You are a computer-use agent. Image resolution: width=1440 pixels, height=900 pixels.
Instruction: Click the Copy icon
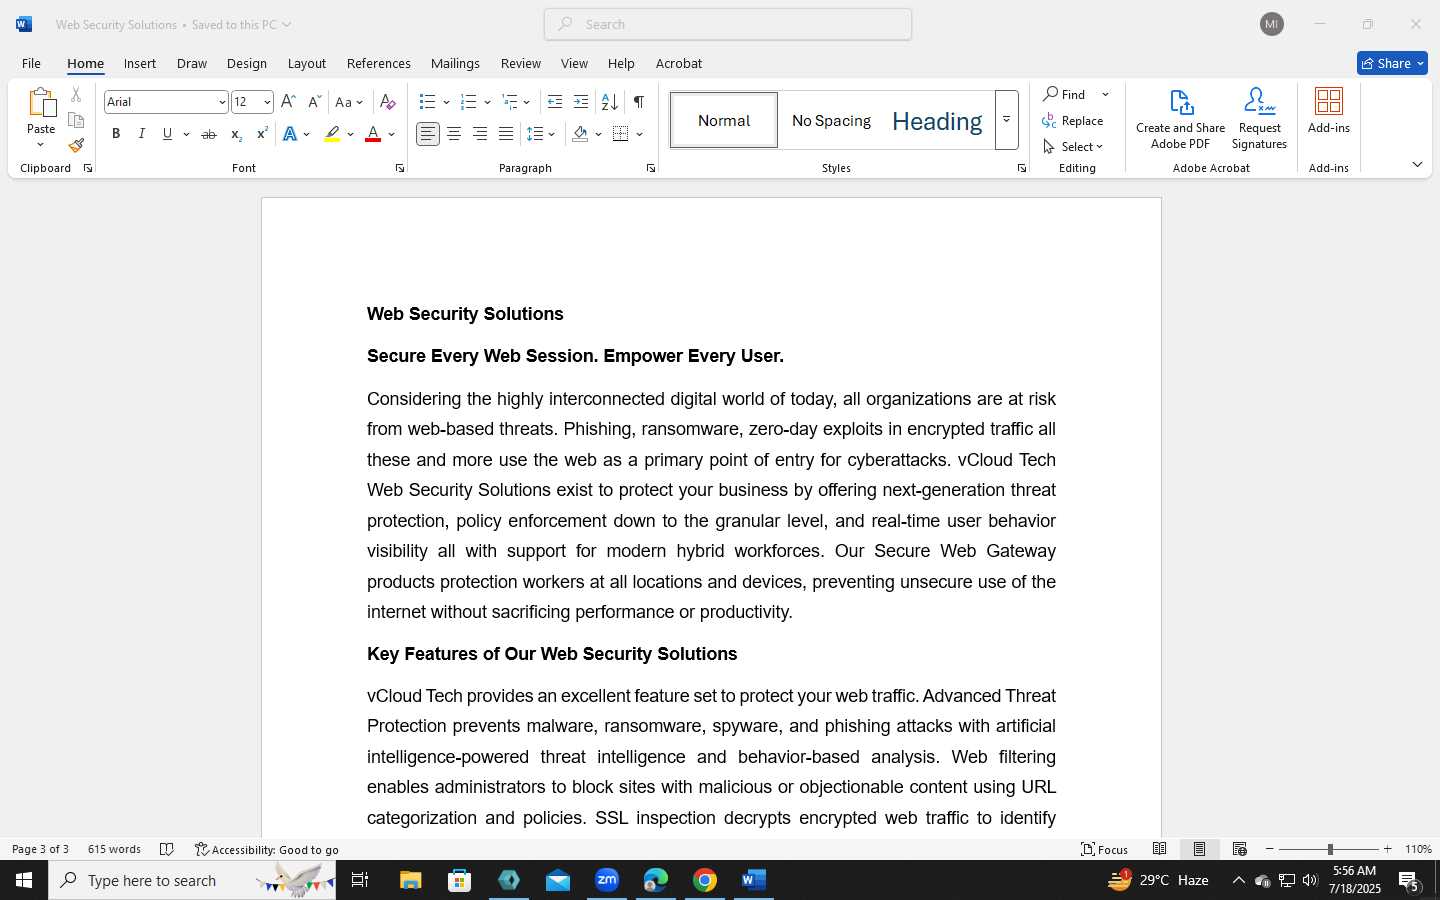76,120
